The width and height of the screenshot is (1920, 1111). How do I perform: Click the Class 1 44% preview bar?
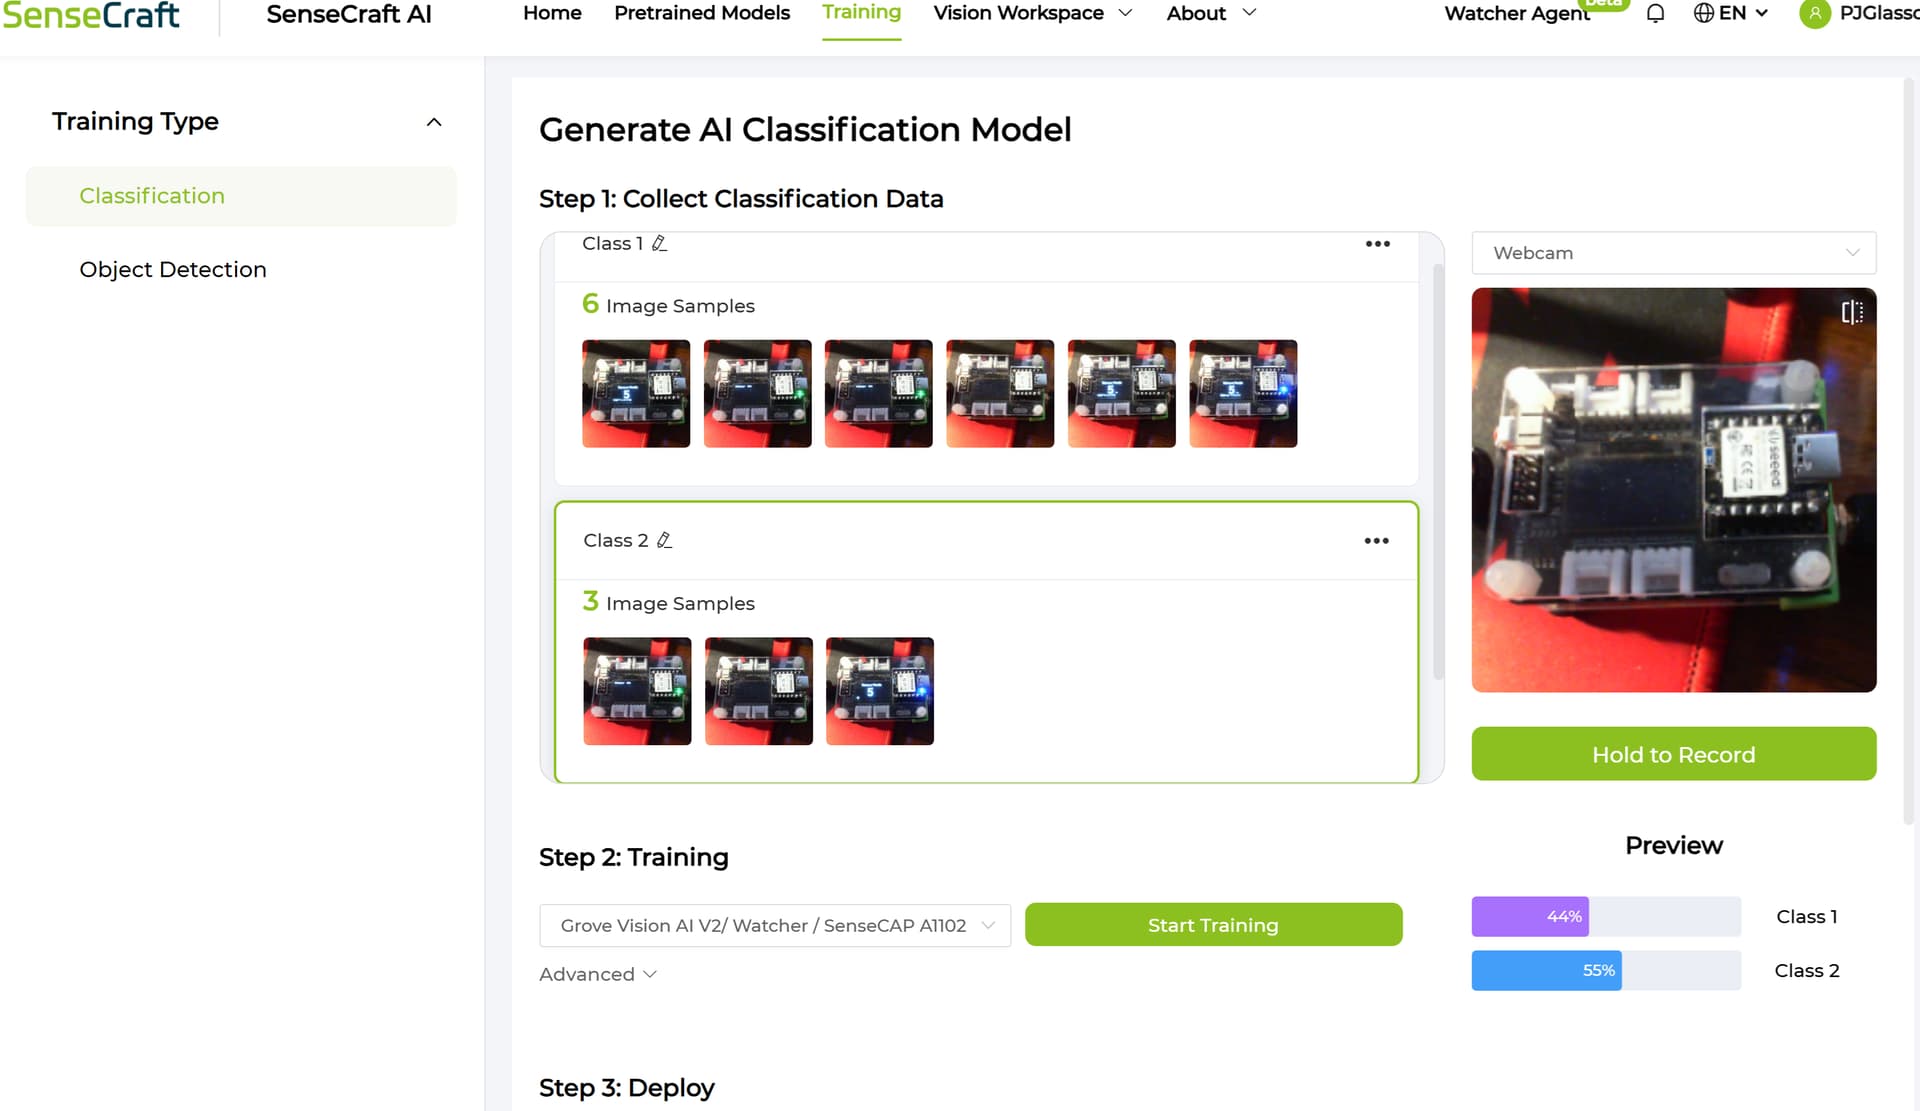(x=1605, y=916)
